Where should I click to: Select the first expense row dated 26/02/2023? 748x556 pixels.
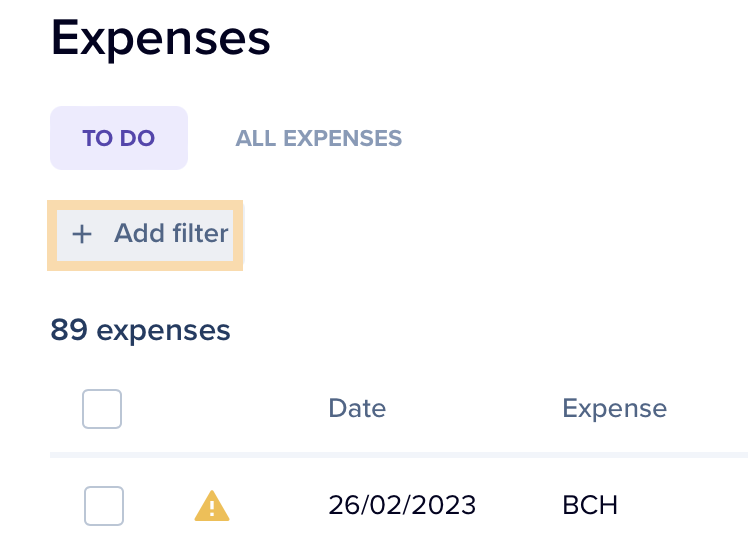pyautogui.click(x=399, y=506)
